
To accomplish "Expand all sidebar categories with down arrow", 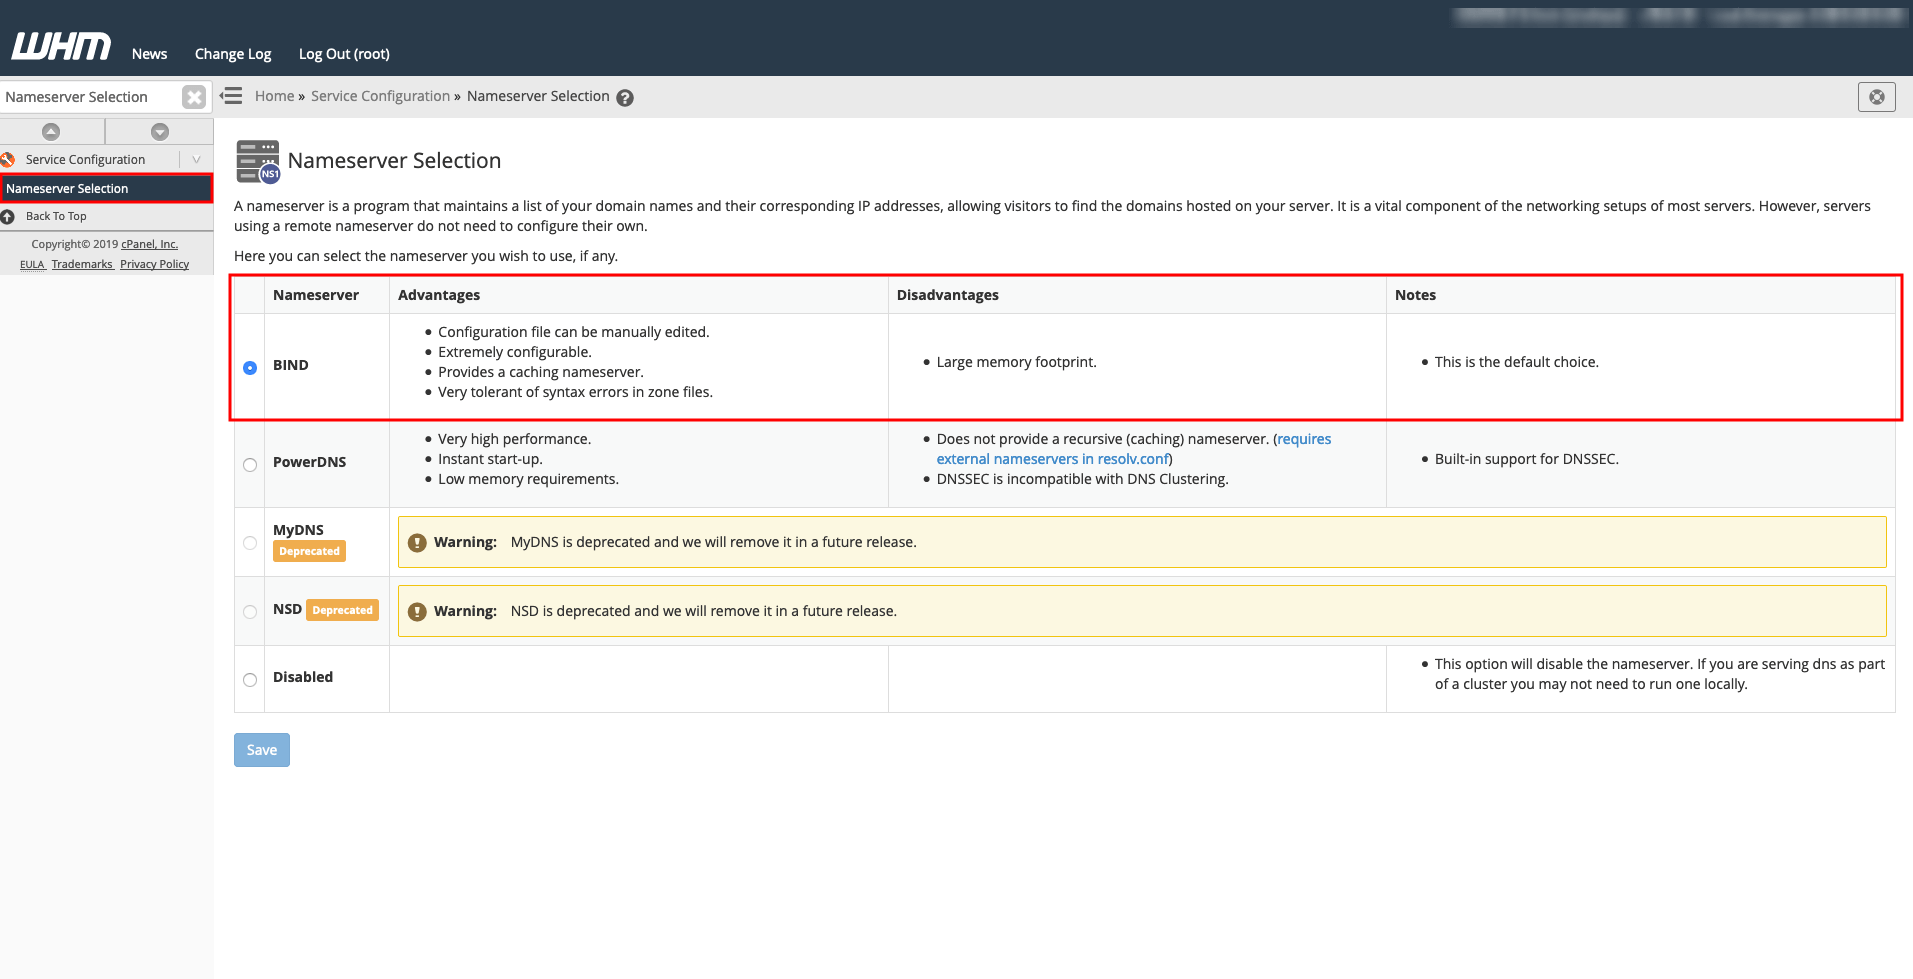I will (x=160, y=132).
